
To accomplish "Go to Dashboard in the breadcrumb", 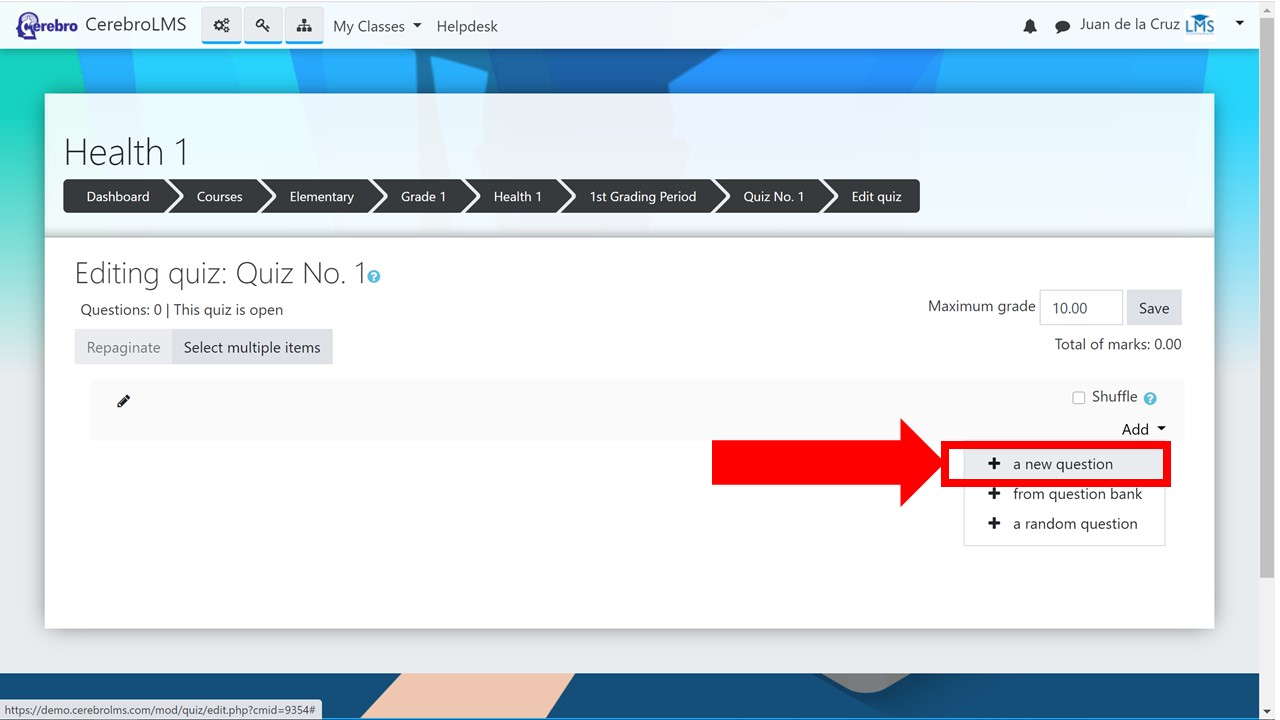I will click(118, 197).
